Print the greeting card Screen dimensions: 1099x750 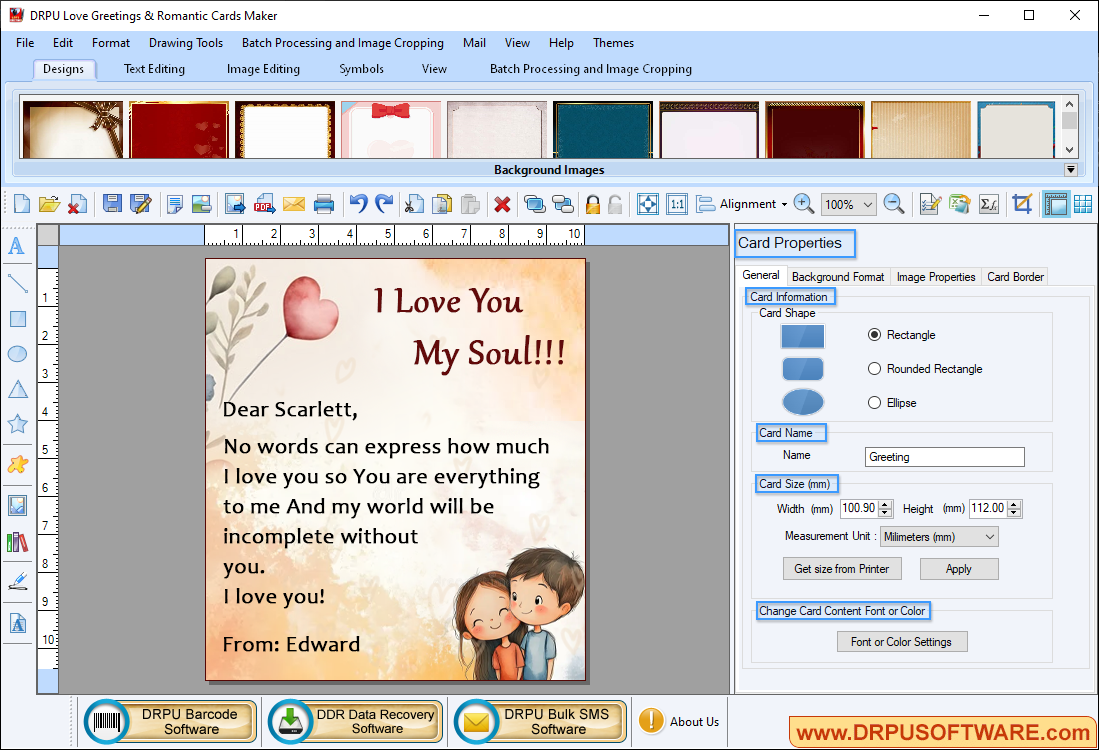pos(323,204)
